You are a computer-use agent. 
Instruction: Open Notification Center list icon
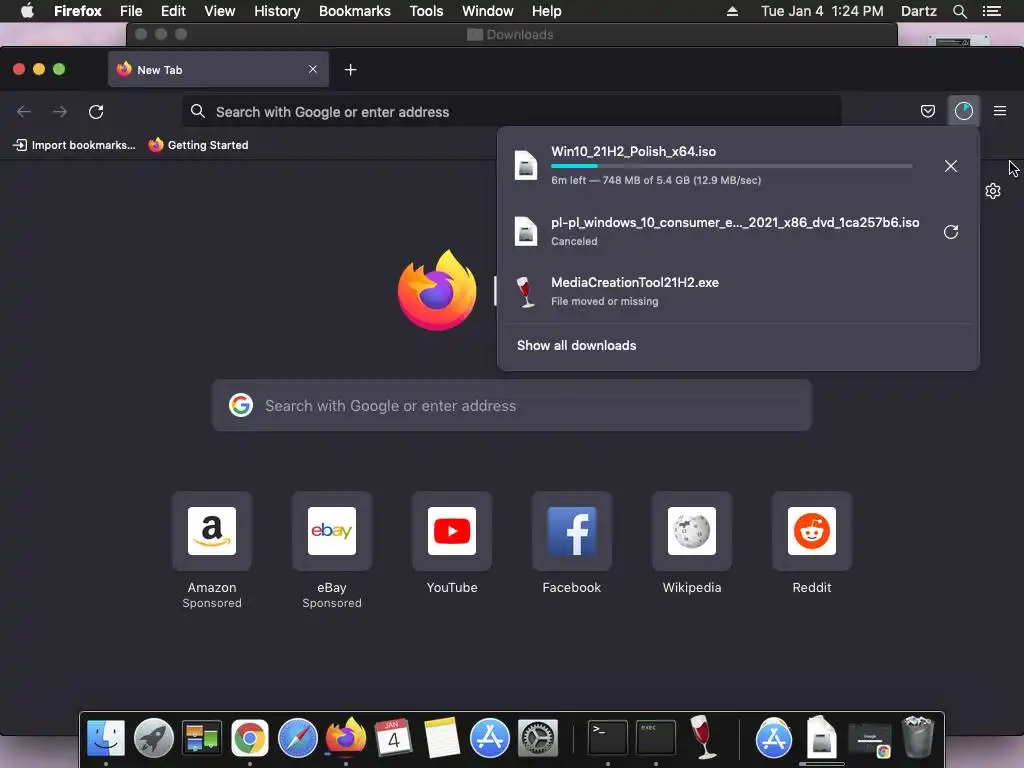[992, 11]
